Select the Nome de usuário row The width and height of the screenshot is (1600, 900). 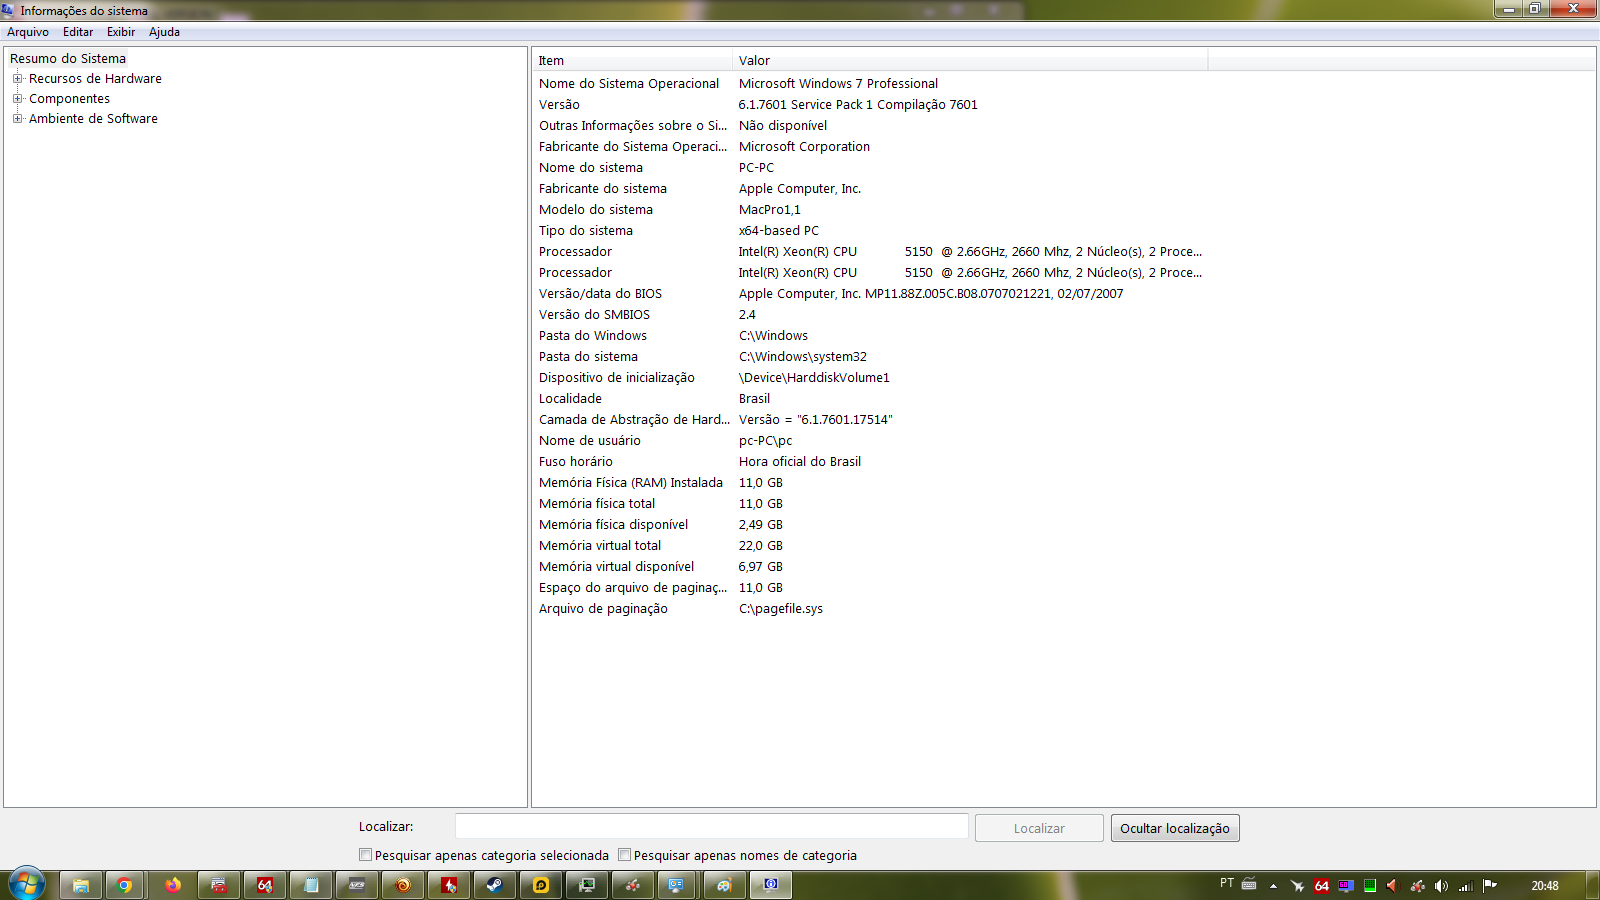(870, 441)
